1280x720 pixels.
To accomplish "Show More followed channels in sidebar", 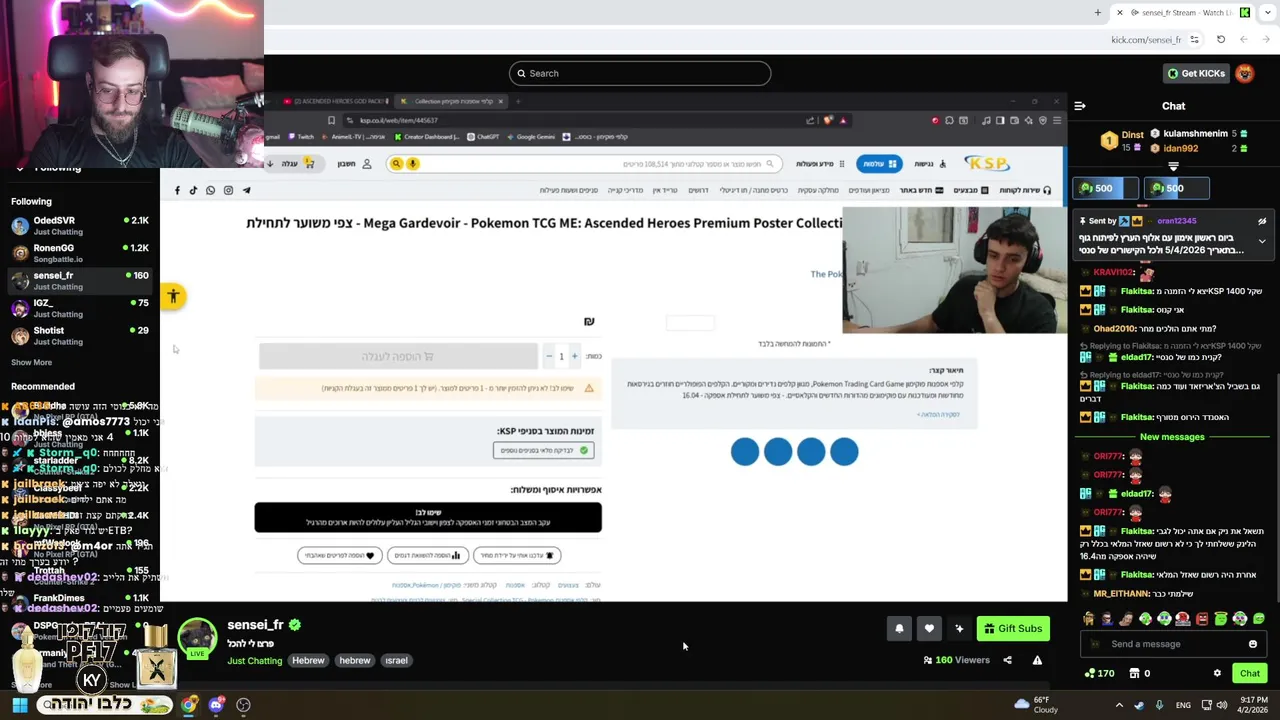I will (31, 362).
